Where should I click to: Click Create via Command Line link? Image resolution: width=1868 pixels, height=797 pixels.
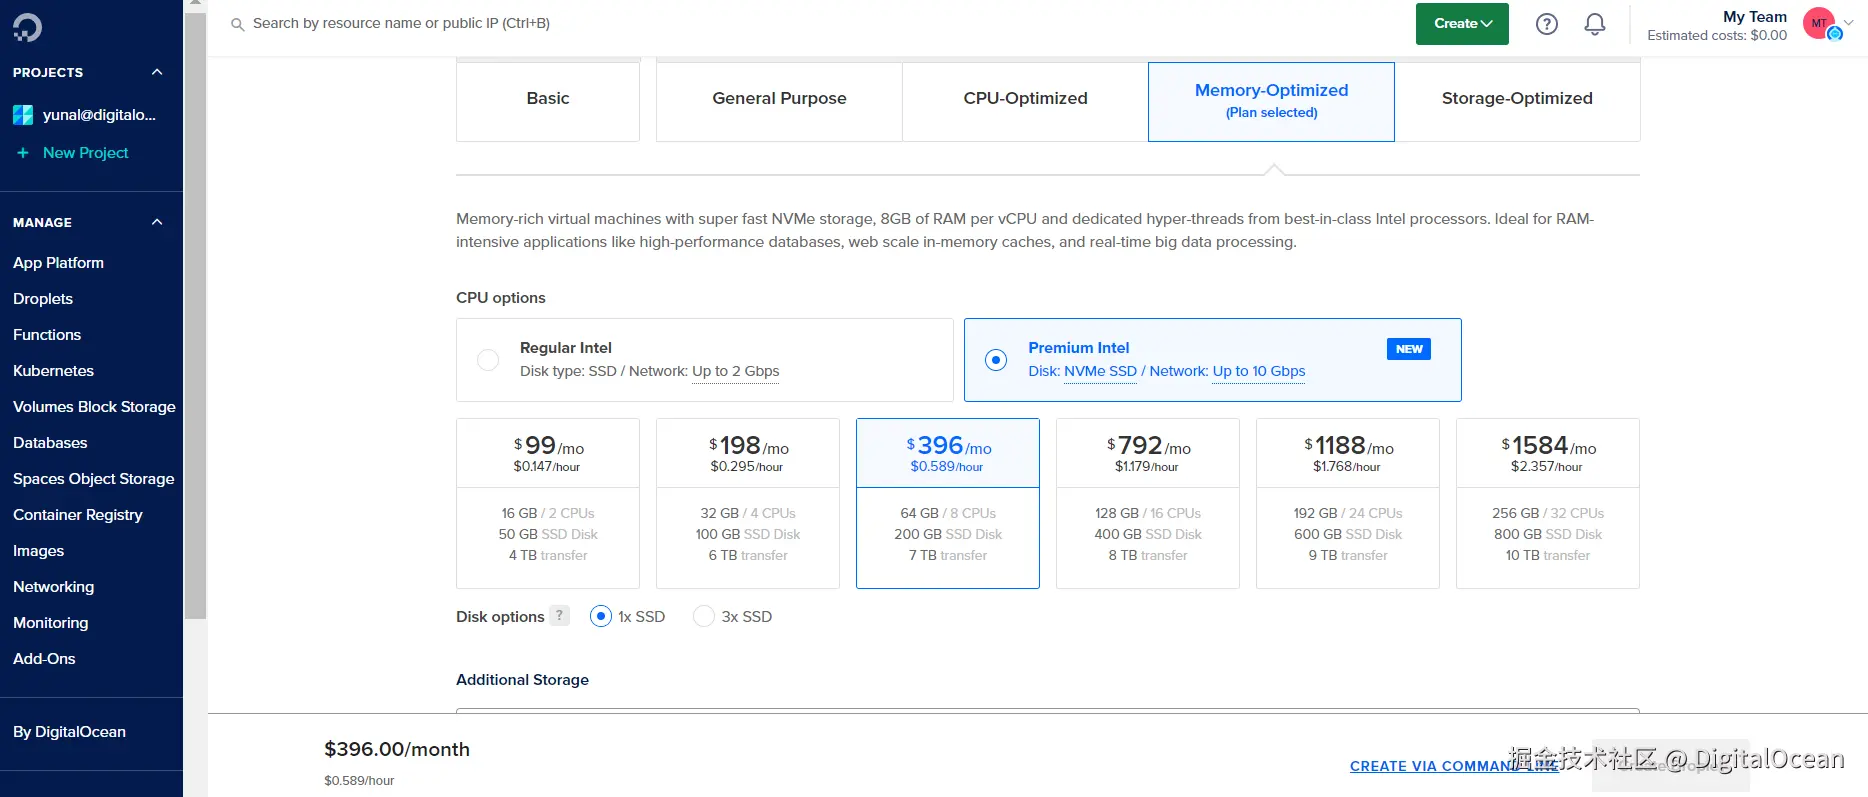1454,766
